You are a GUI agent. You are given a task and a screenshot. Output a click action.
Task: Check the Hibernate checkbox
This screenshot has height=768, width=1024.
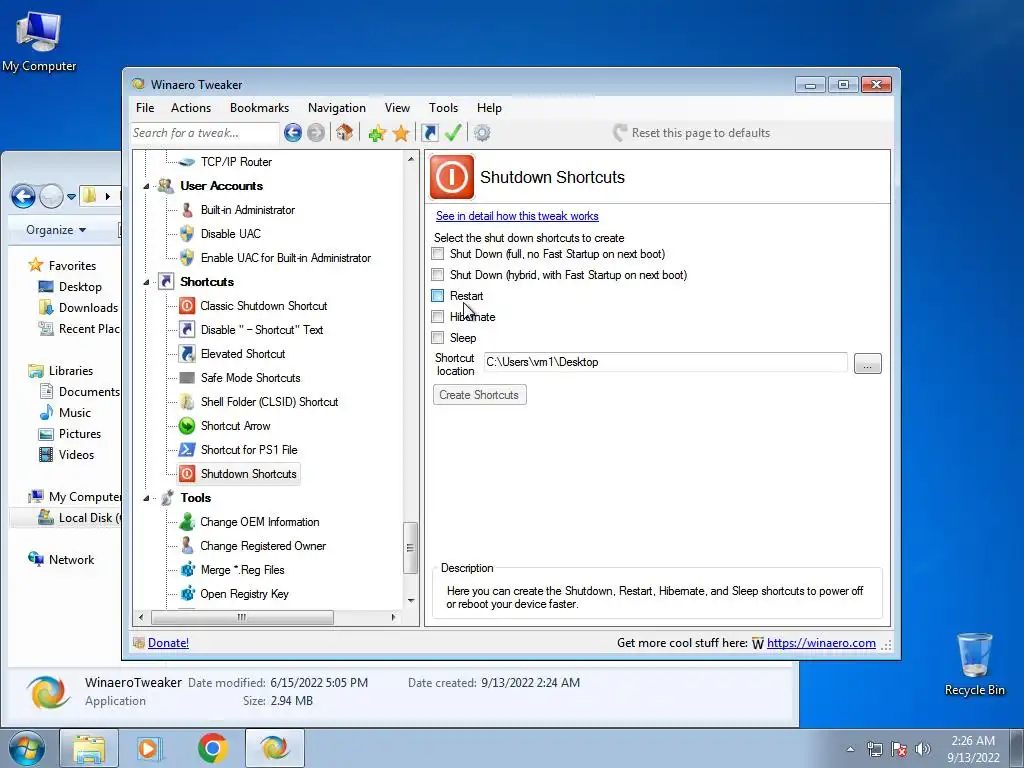click(438, 316)
